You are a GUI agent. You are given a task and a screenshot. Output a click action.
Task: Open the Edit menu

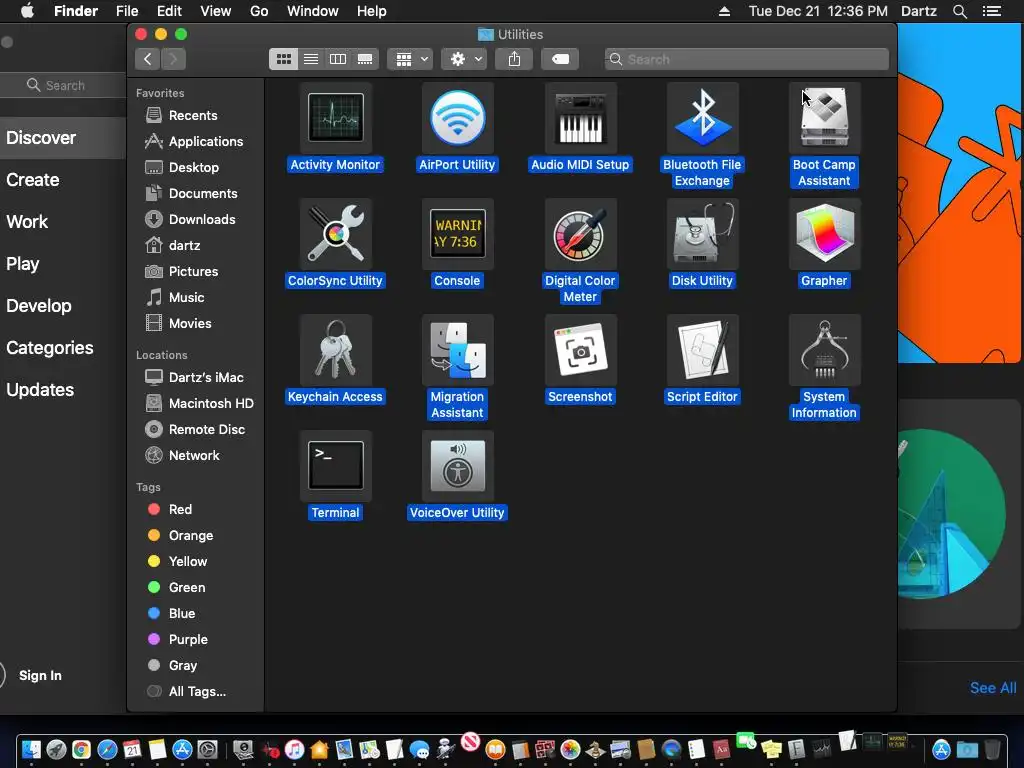pyautogui.click(x=169, y=11)
